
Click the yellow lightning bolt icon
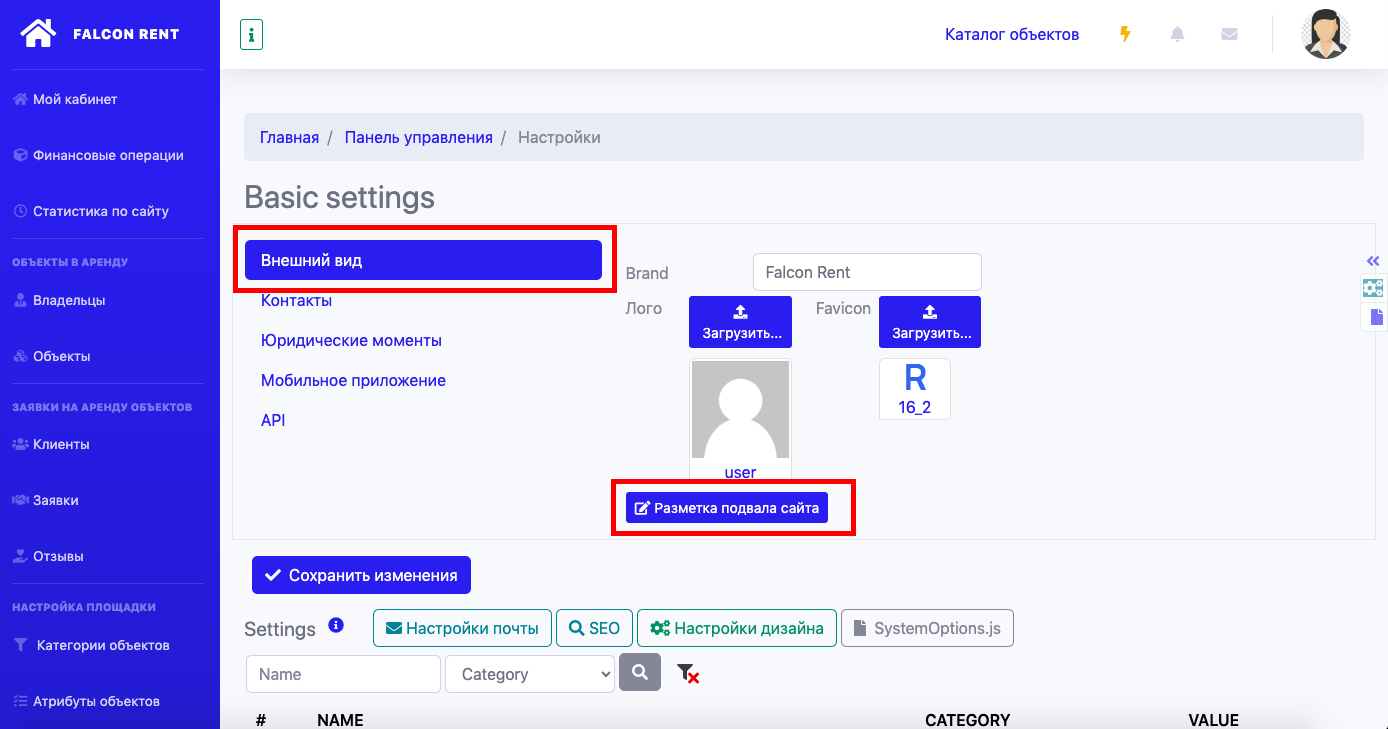tap(1125, 34)
